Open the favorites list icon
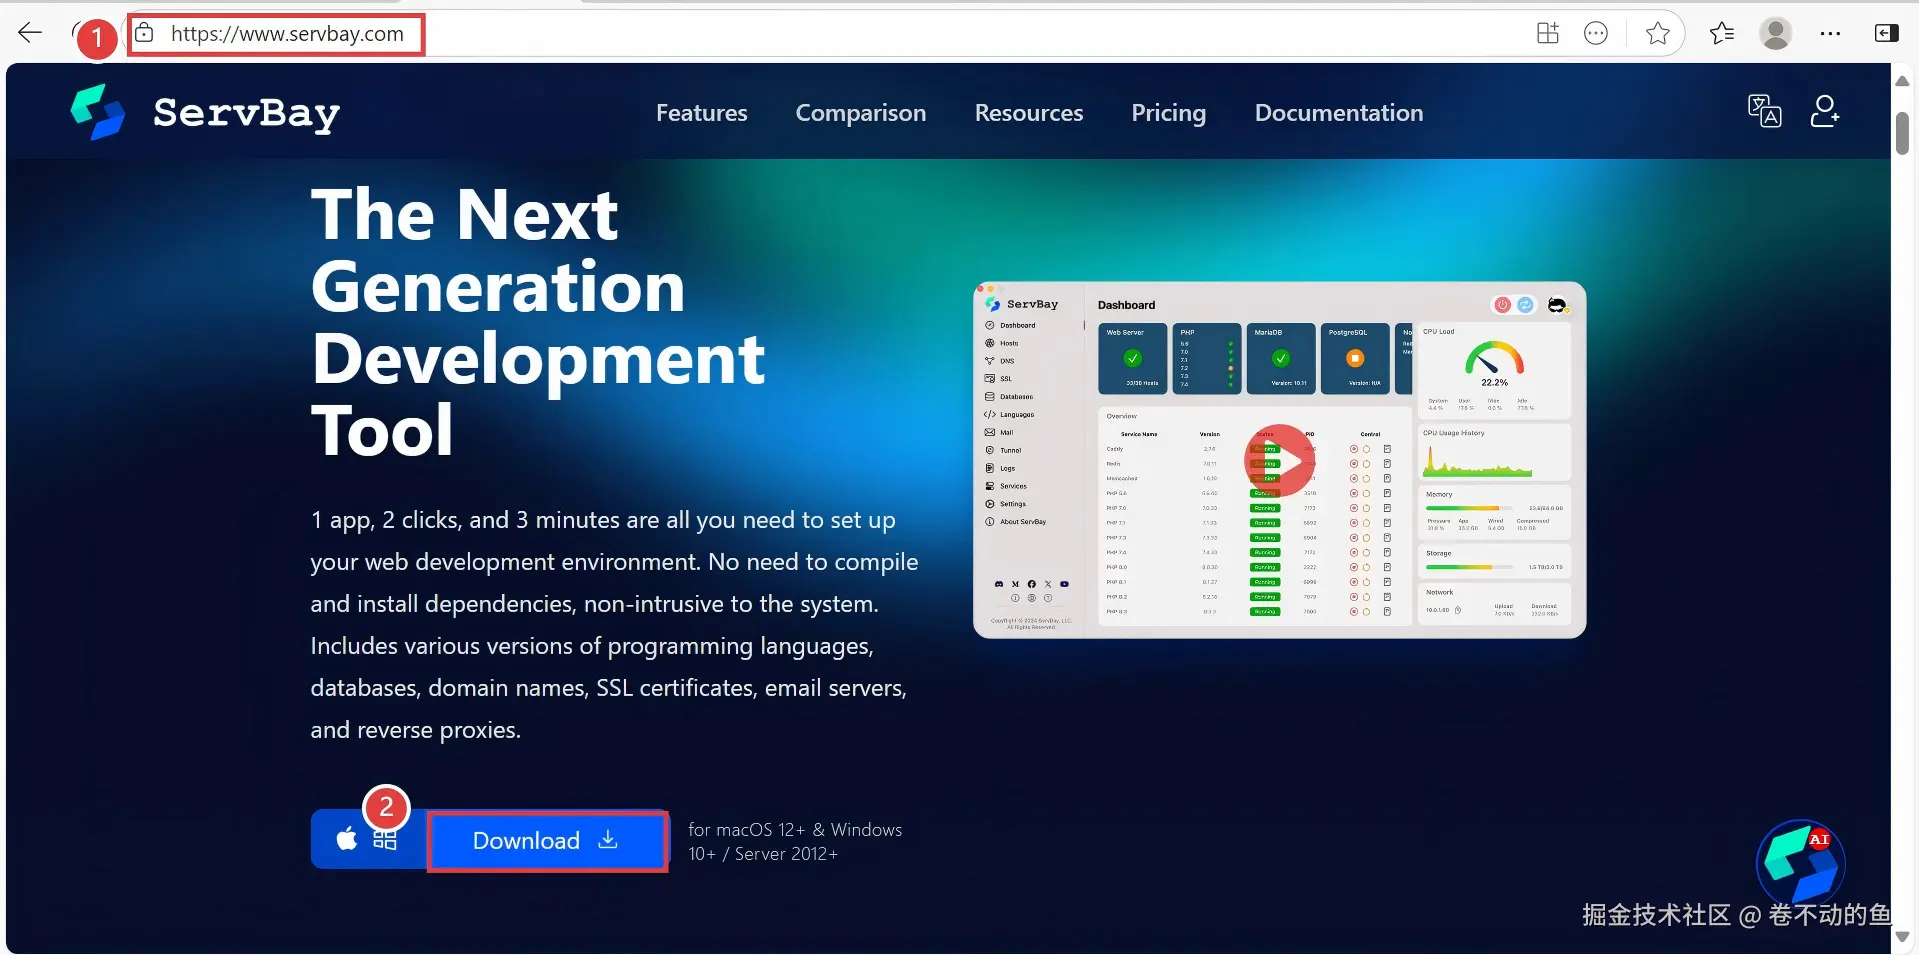The height and width of the screenshot is (955, 1919). [1722, 33]
